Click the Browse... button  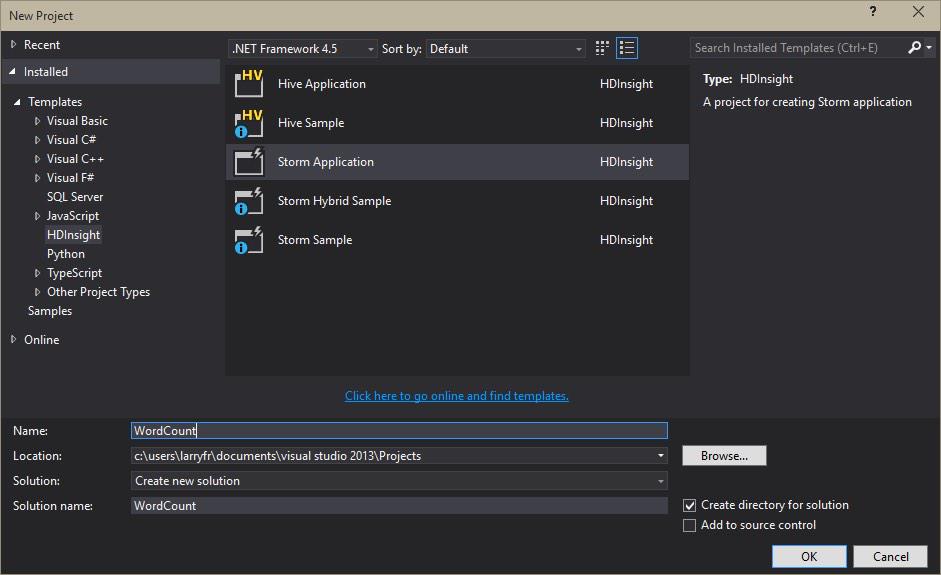click(724, 456)
